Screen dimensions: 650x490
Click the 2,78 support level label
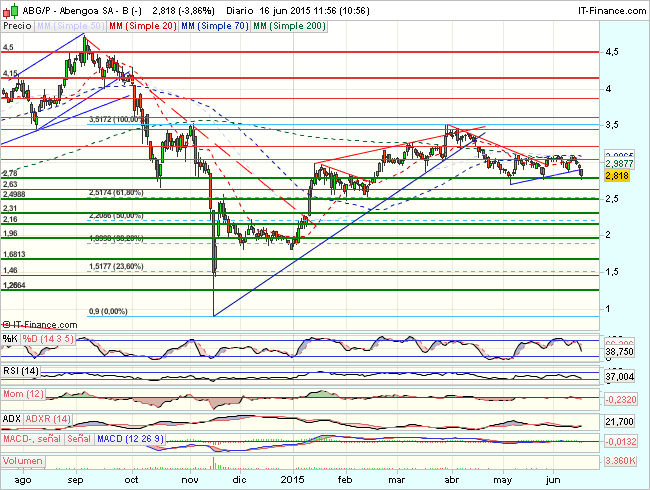10,173
